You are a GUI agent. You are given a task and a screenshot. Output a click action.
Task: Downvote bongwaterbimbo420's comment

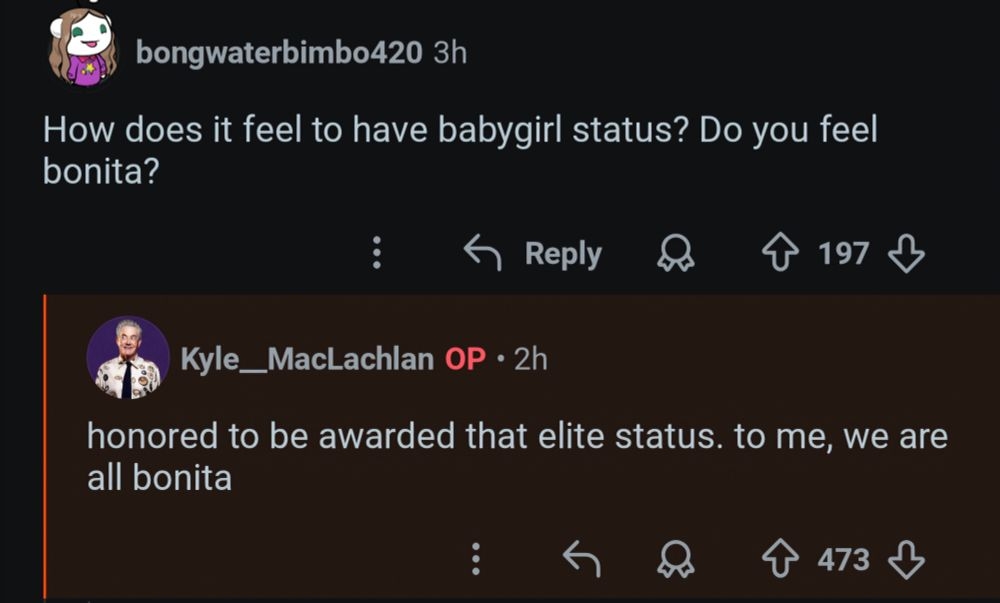(906, 254)
